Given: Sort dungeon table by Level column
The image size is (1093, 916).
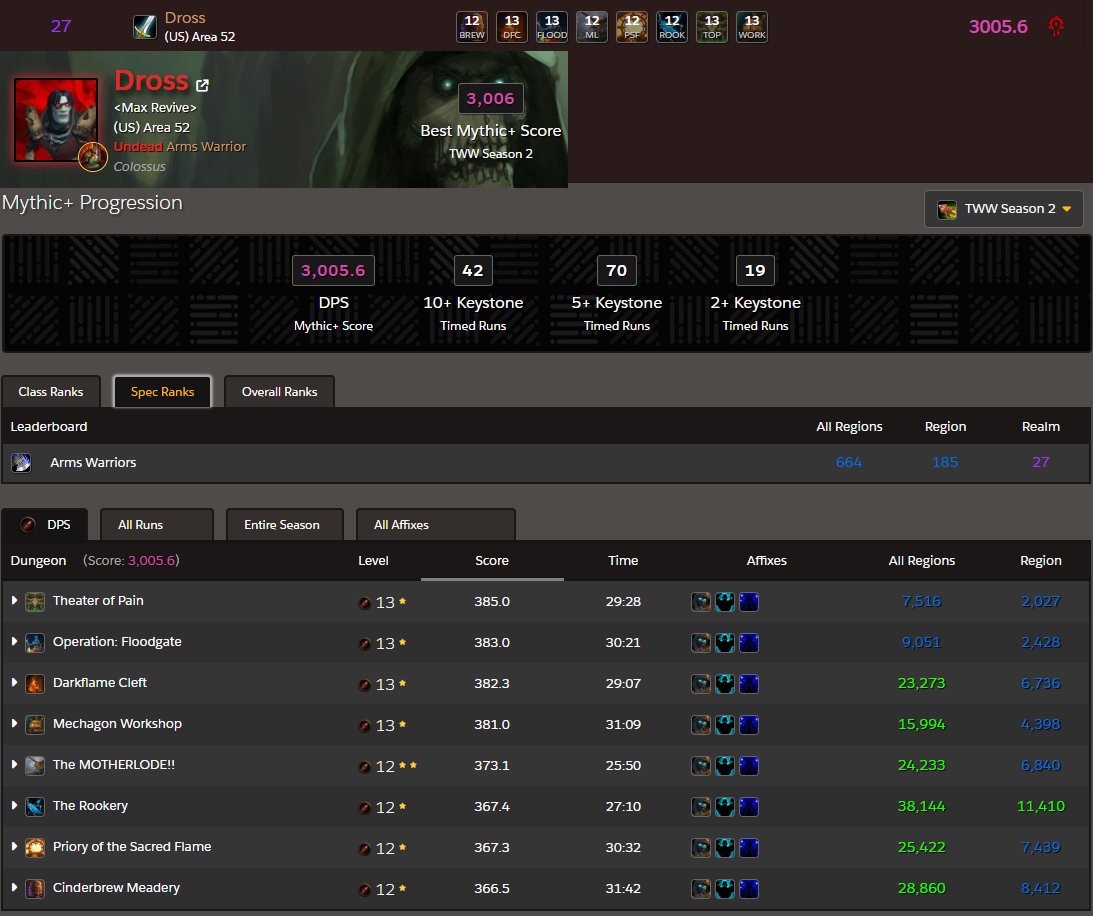Looking at the screenshot, I should 374,560.
